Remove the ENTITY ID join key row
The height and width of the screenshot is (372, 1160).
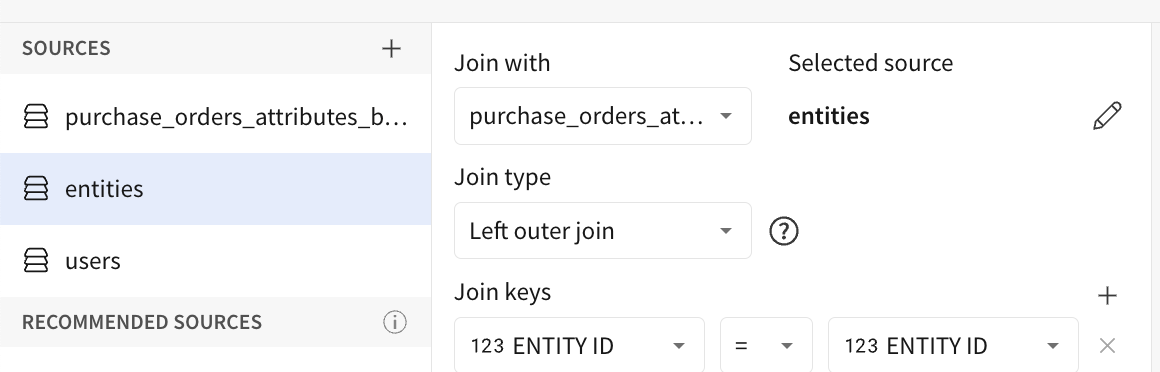coord(1107,345)
